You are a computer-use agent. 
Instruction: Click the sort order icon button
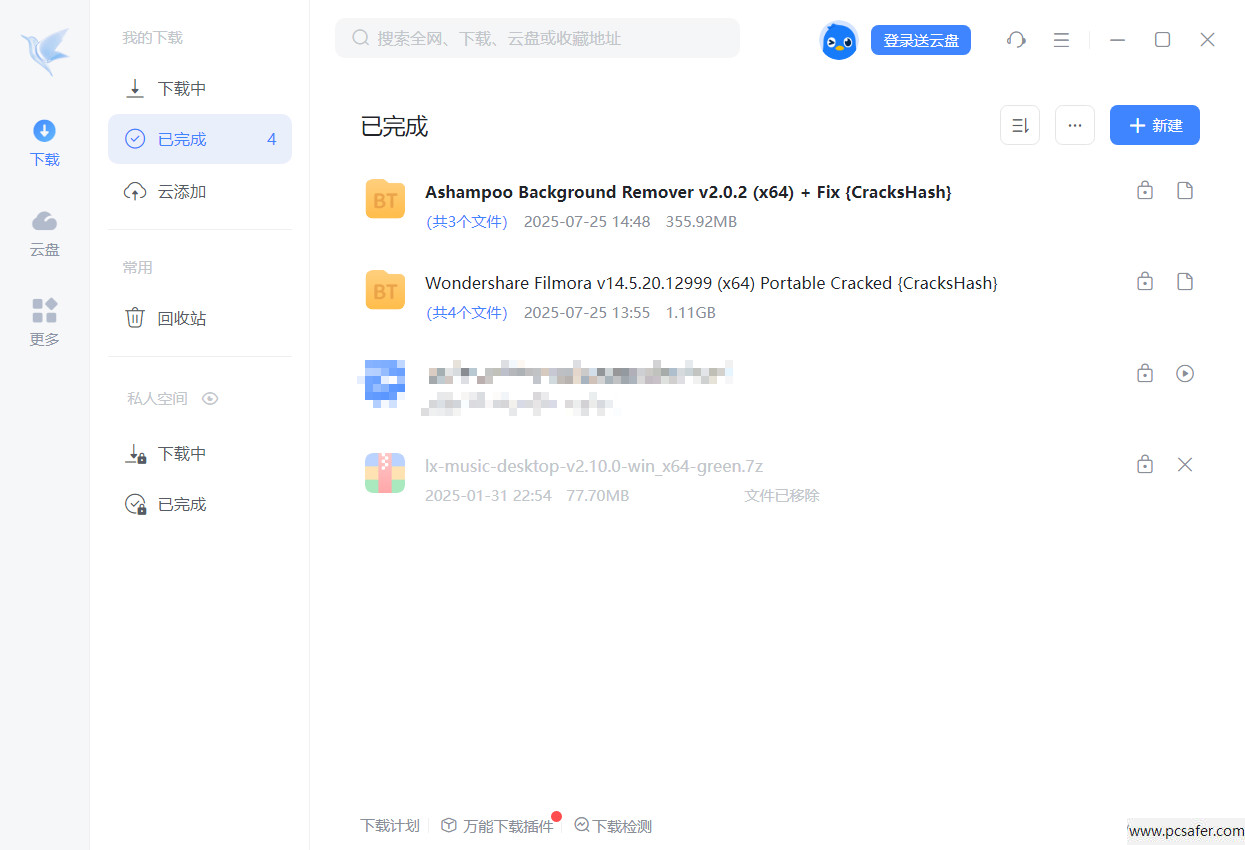pos(1019,125)
